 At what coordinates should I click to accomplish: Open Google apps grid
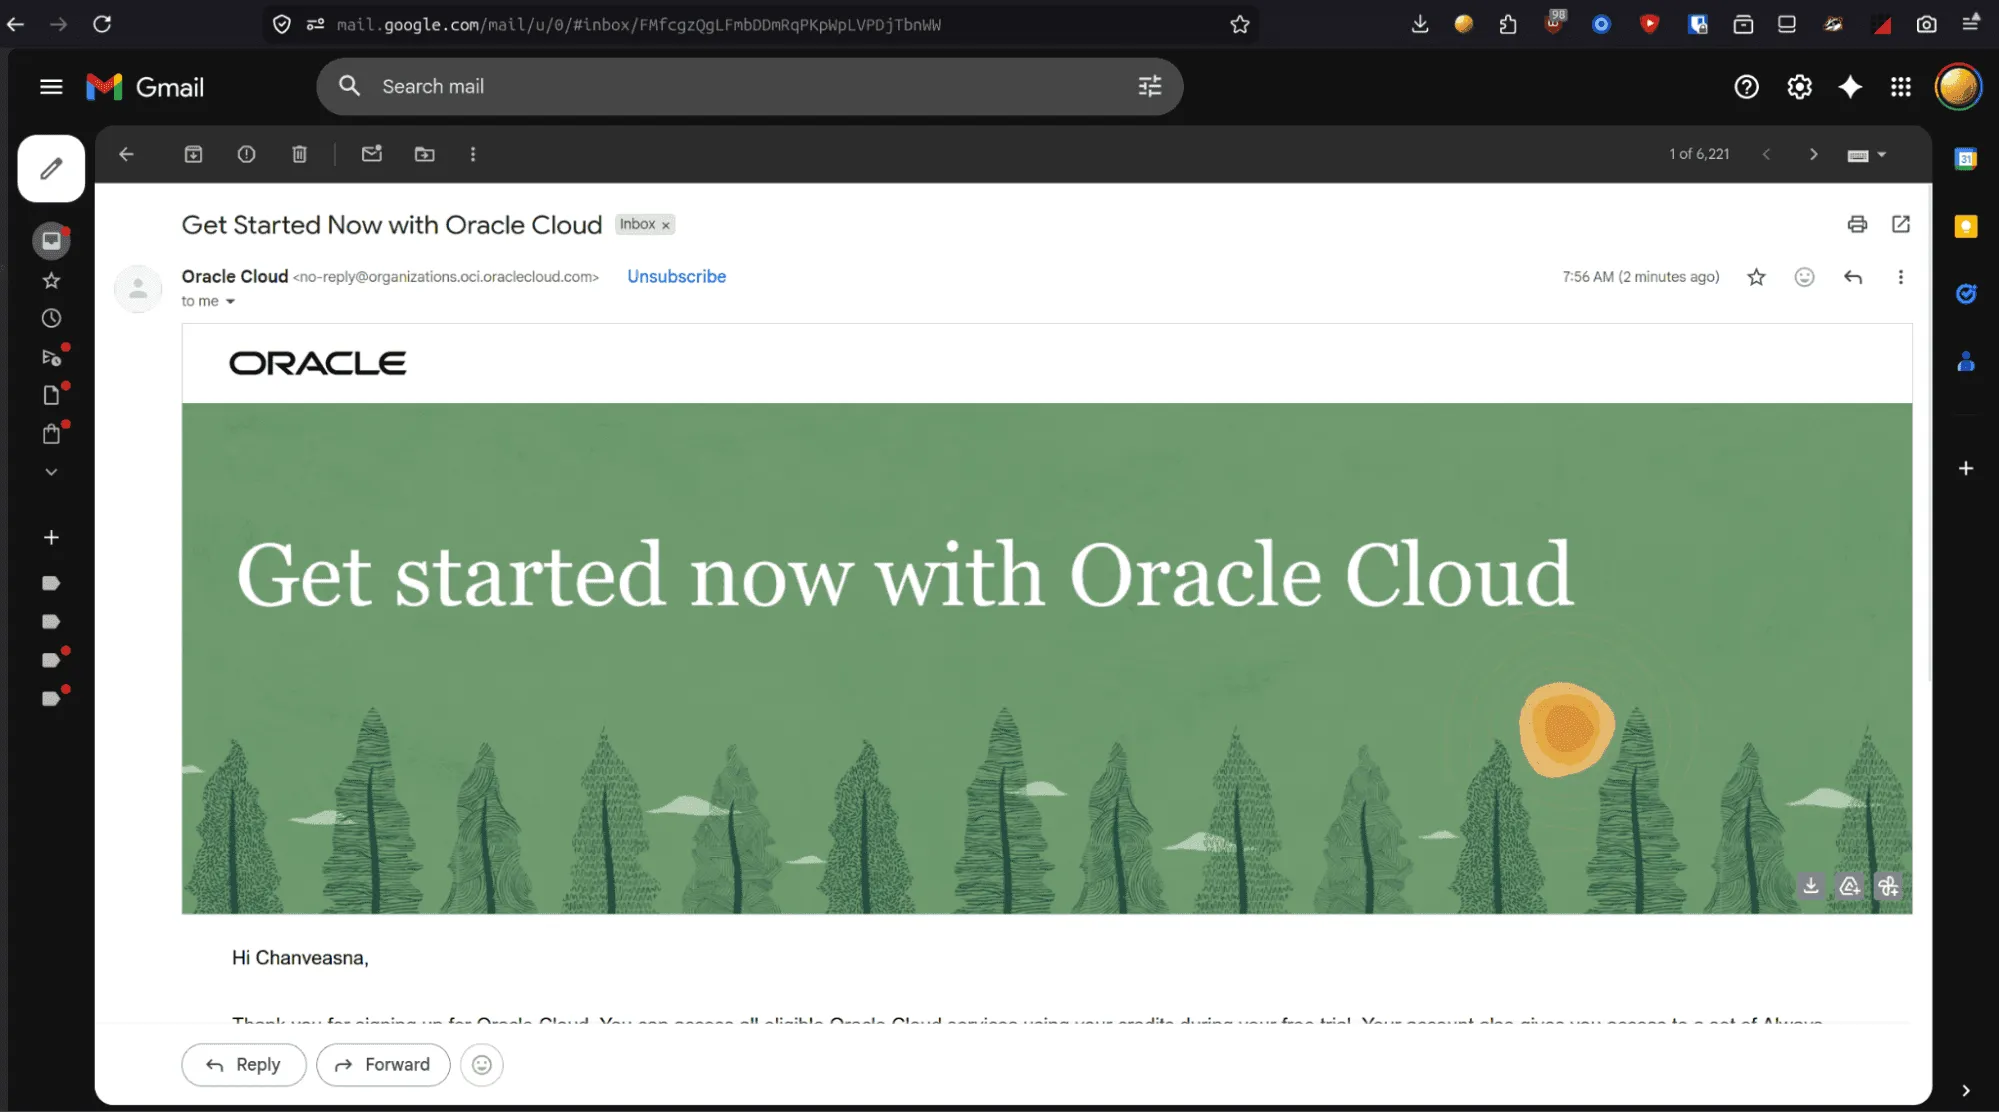coord(1901,87)
